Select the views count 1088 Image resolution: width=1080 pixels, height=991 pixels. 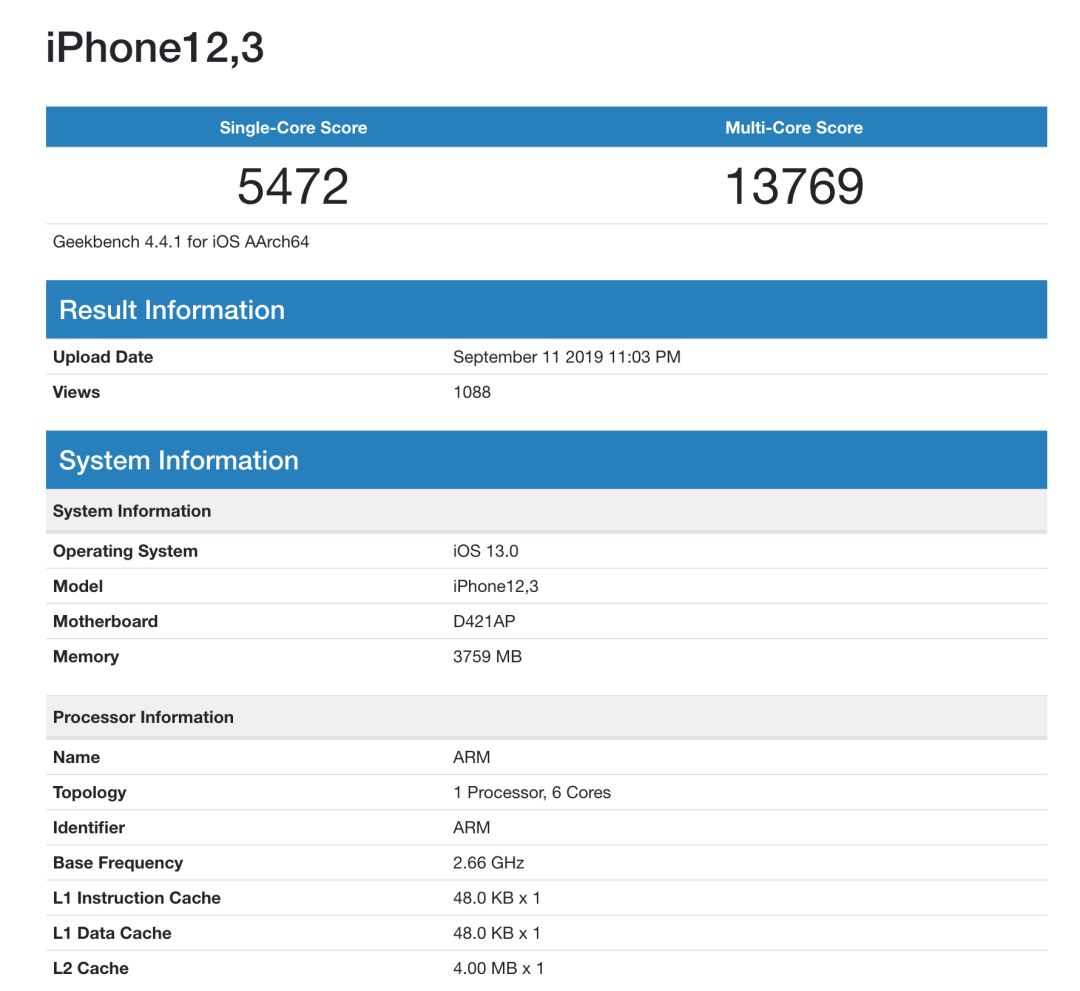coord(472,392)
